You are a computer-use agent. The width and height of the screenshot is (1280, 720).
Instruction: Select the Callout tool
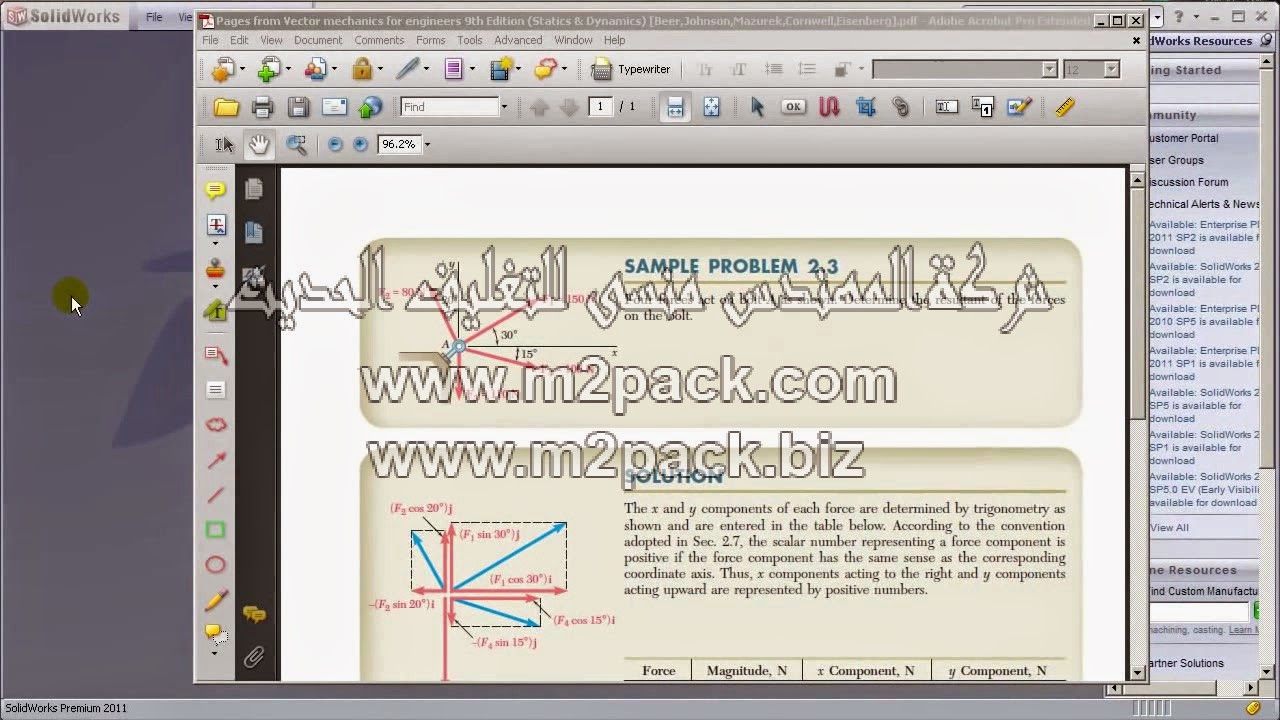[215, 354]
